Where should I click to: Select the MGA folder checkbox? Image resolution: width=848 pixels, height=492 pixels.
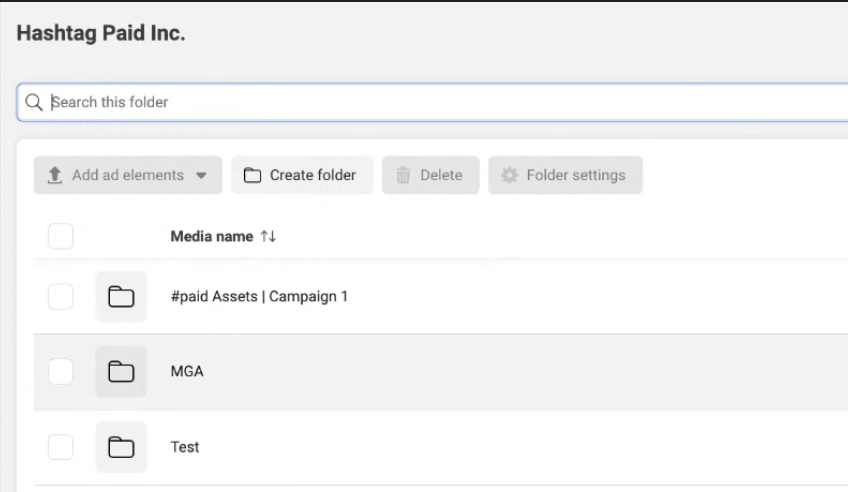coord(61,371)
